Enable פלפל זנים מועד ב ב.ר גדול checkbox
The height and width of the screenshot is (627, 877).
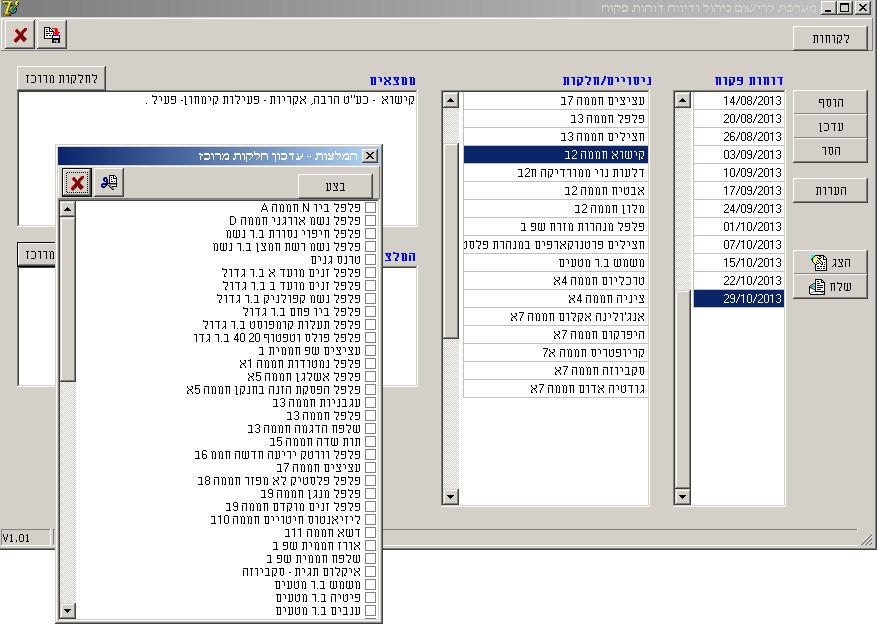tap(370, 285)
